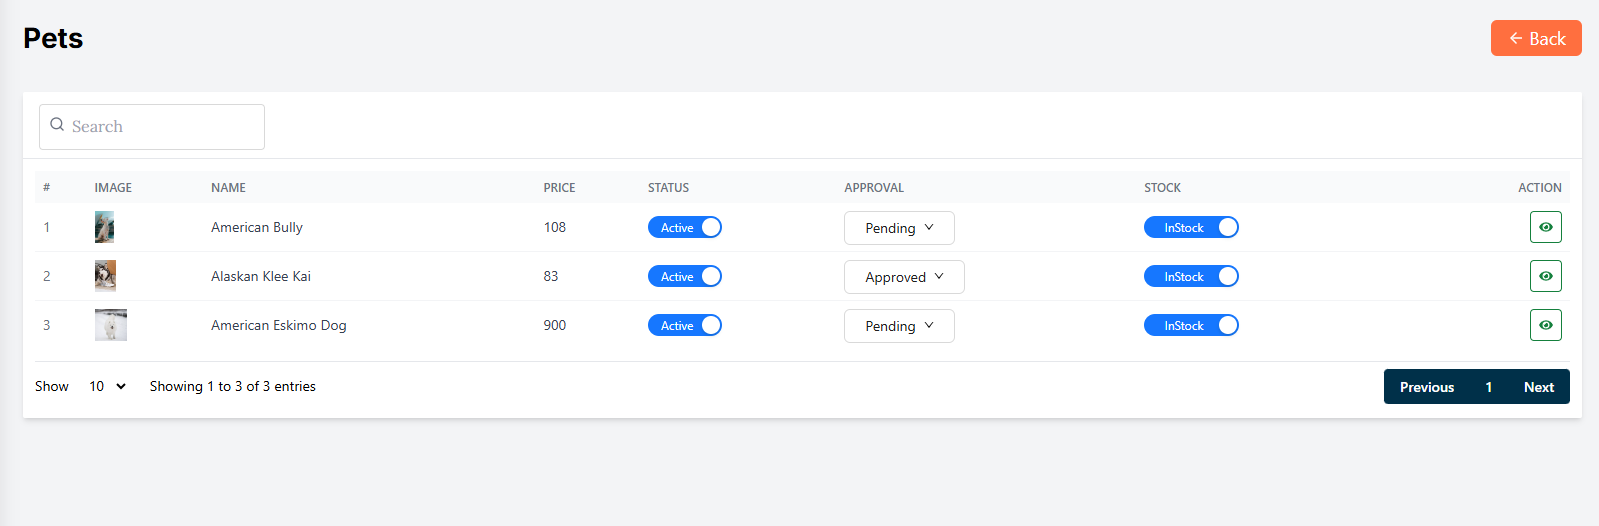Open Approved approval dropdown for Alaskan Klee Kai

pos(904,277)
